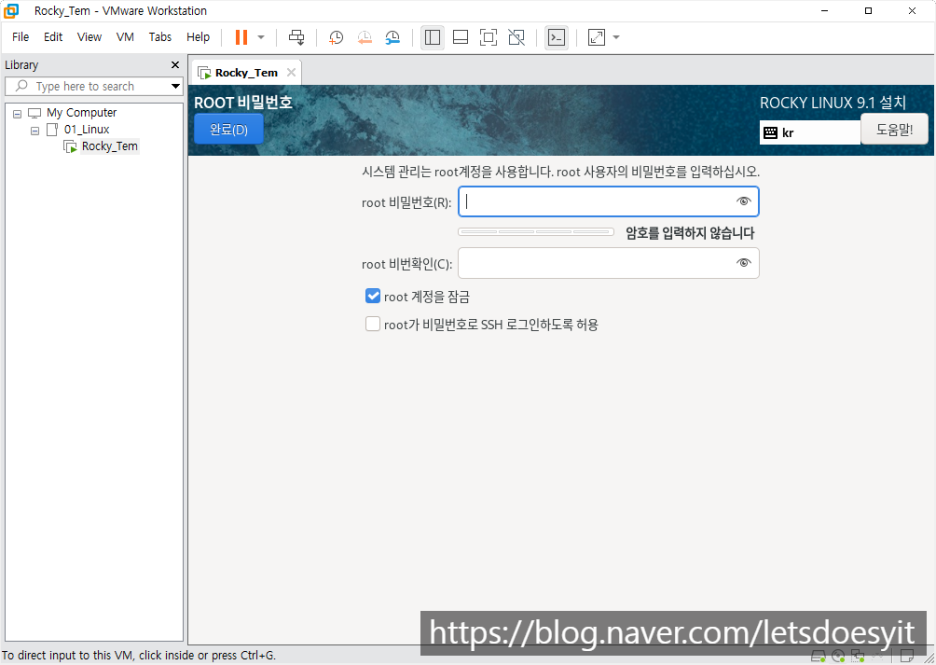Click the kr keyboard layout indicator
Image resolution: width=936 pixels, height=665 pixels.
coord(810,133)
